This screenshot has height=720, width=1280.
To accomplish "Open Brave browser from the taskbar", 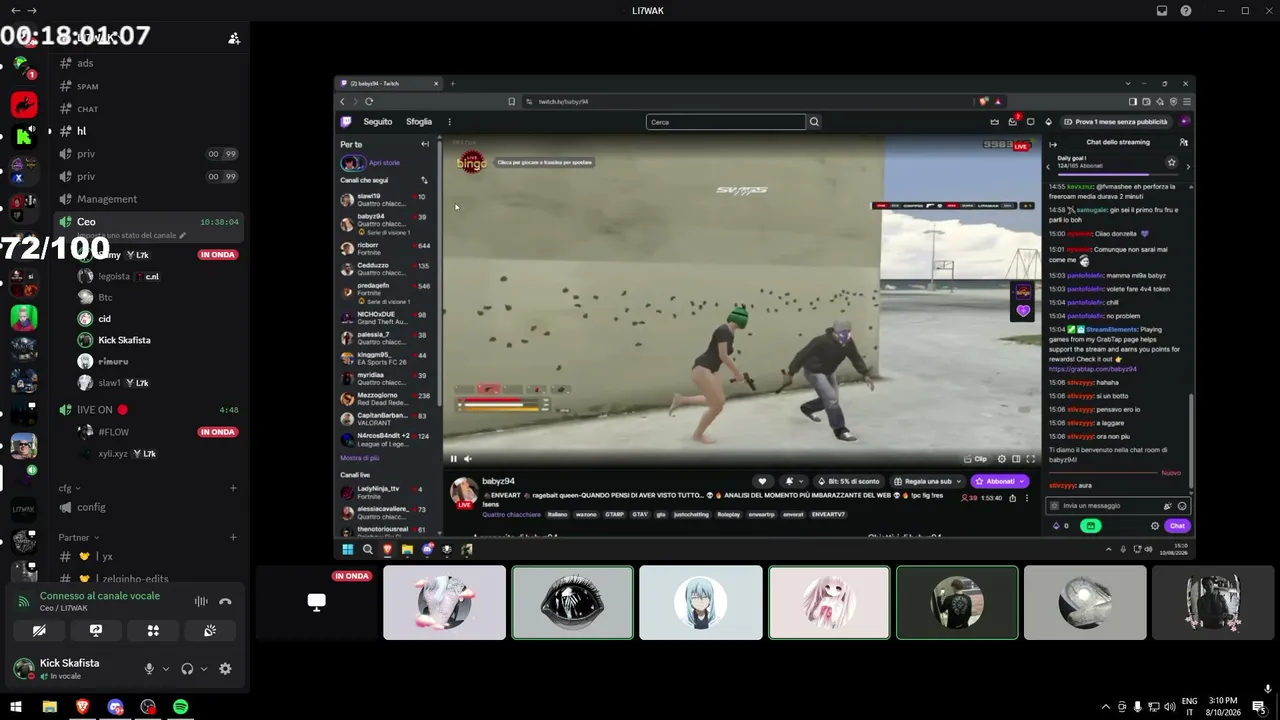I will point(82,707).
